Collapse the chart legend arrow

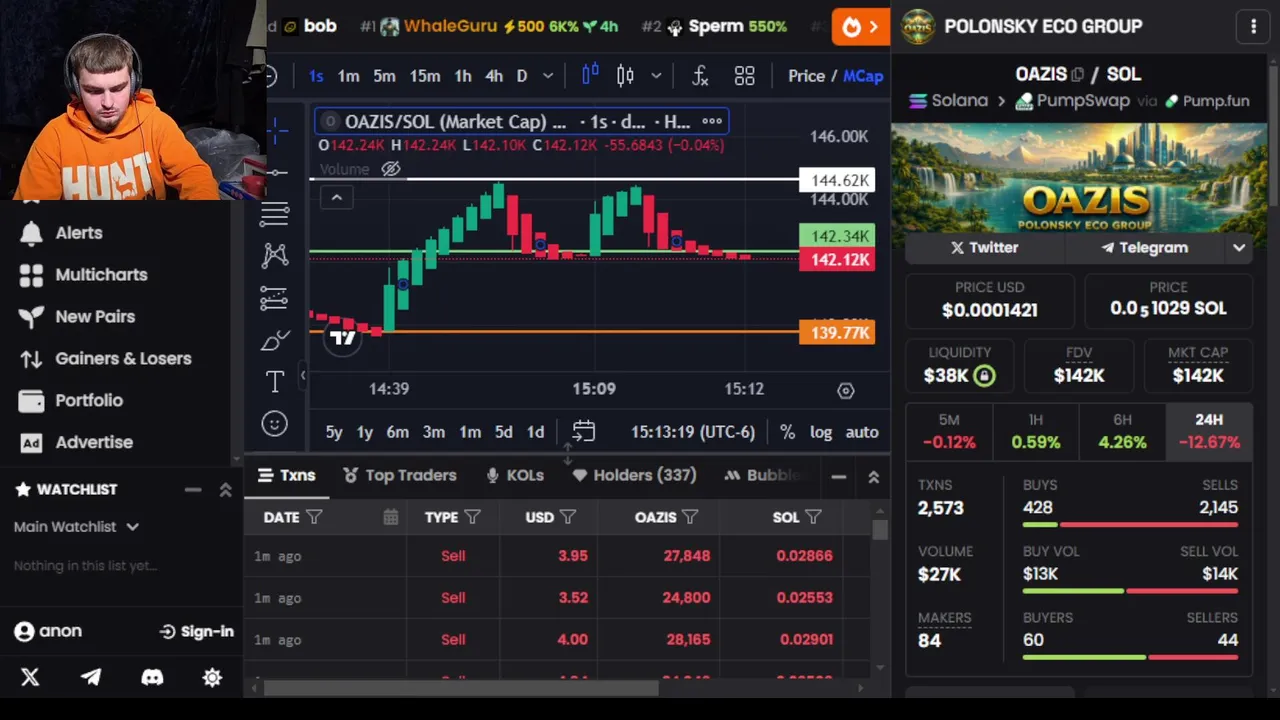pos(337,198)
